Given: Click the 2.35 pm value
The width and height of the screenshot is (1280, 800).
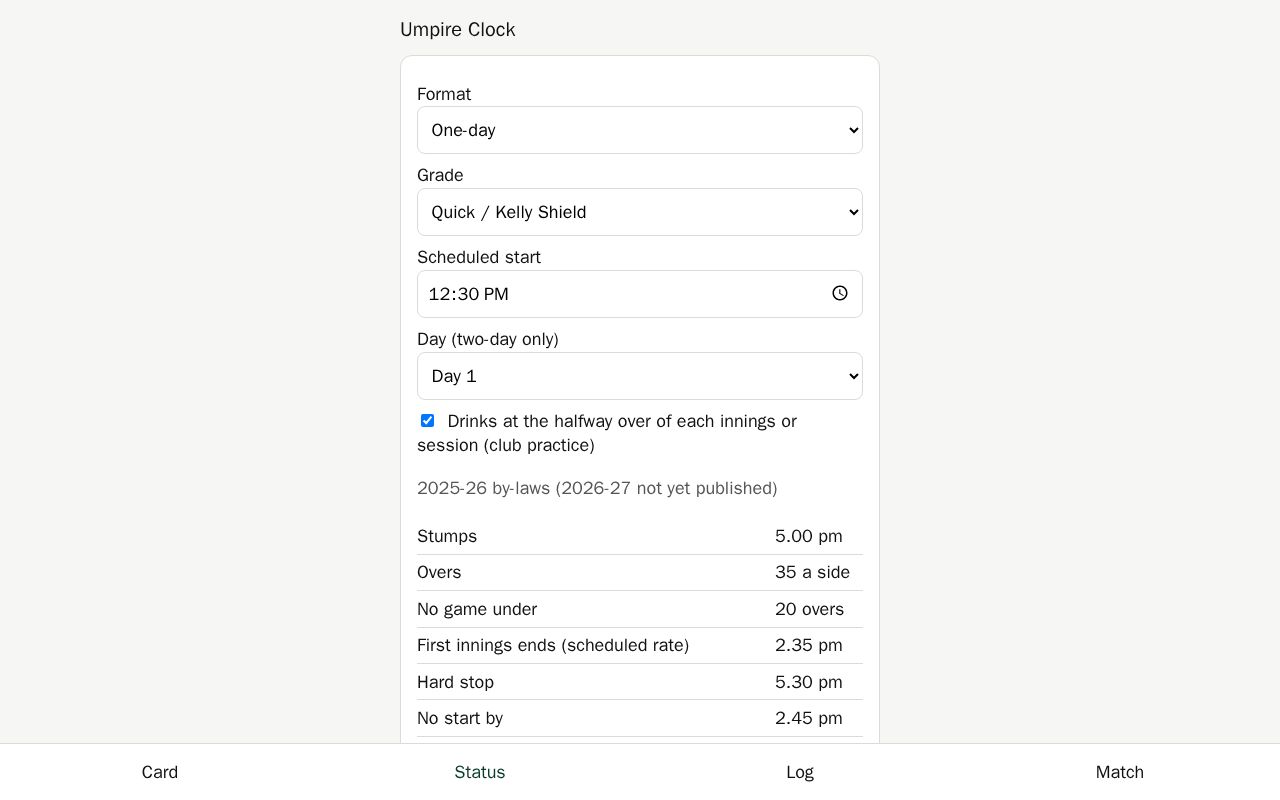Looking at the screenshot, I should (809, 645).
